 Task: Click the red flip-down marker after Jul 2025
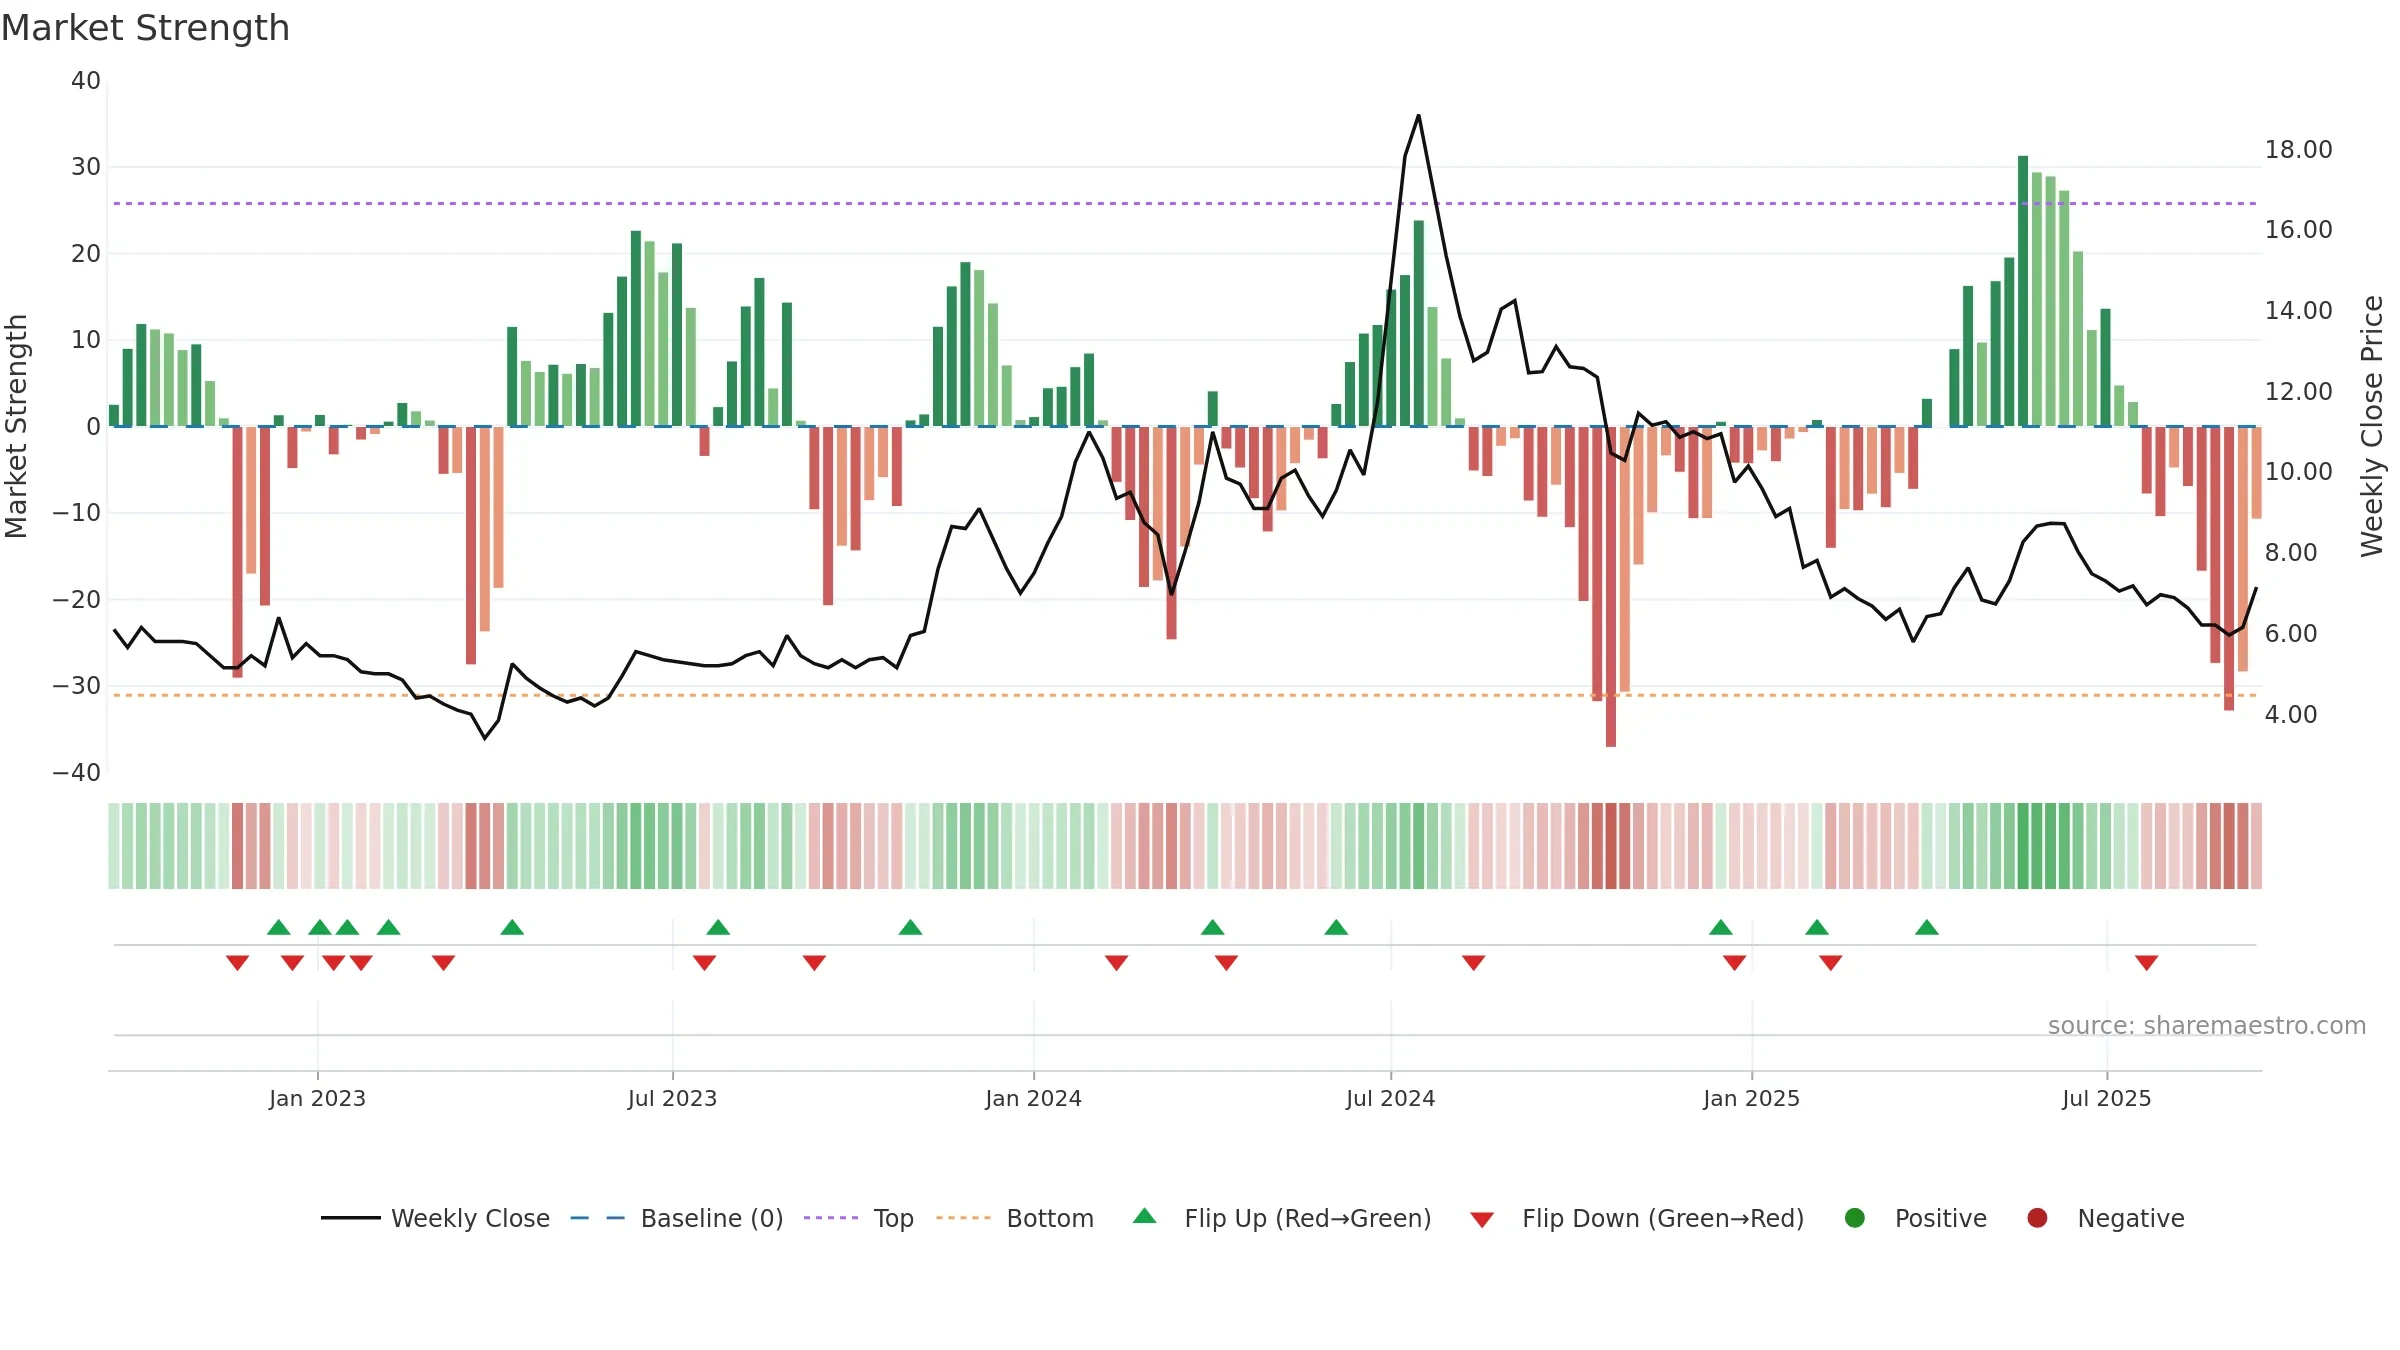tap(2146, 963)
